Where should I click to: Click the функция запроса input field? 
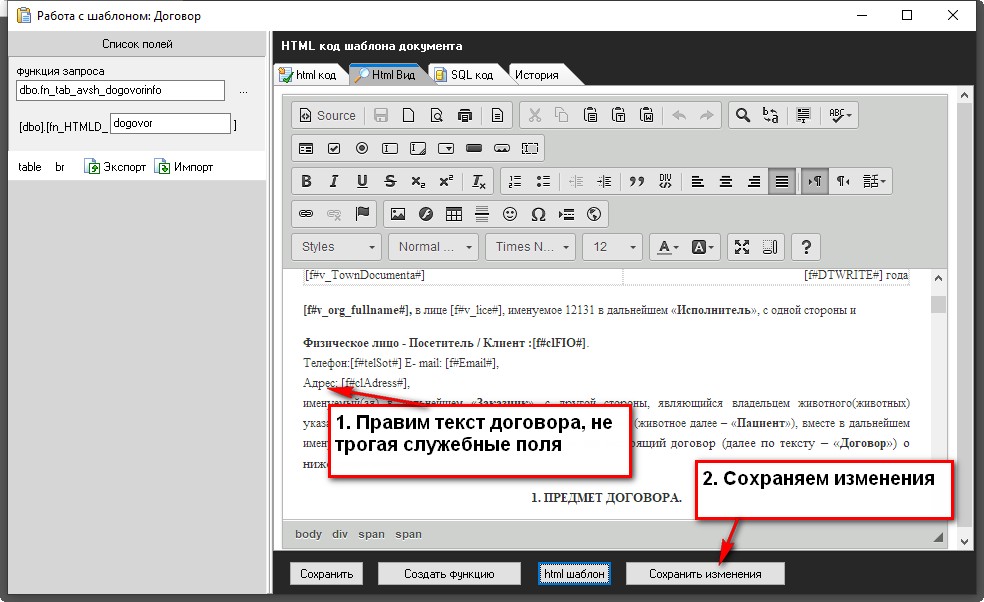(x=121, y=90)
